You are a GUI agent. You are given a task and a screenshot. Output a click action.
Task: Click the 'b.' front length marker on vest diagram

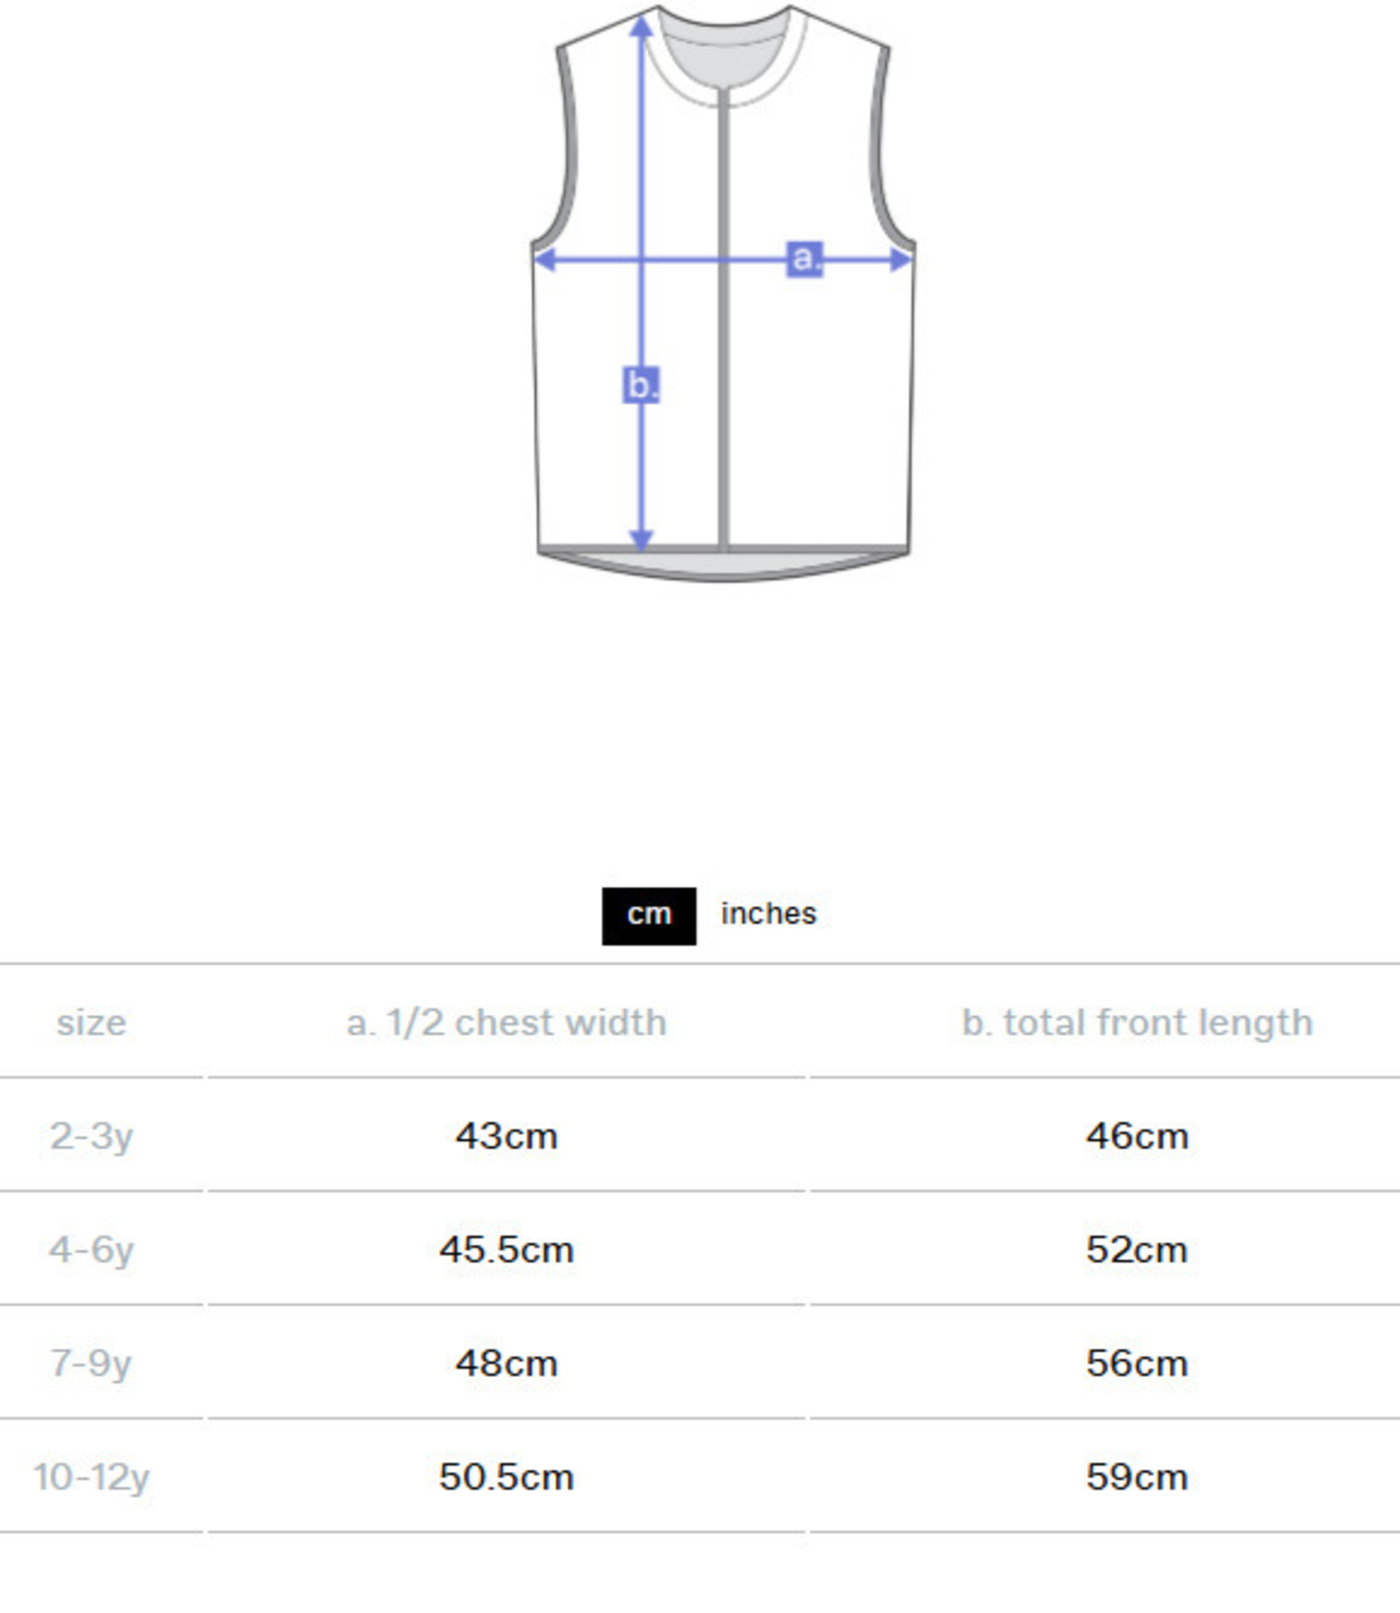(641, 385)
